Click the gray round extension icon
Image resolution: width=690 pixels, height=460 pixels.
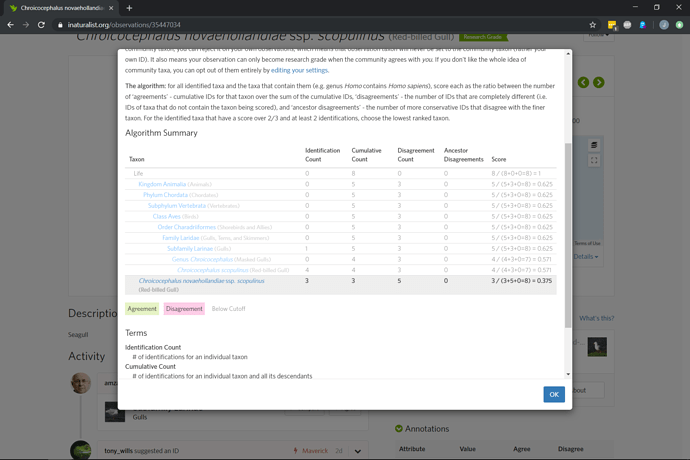coord(628,25)
